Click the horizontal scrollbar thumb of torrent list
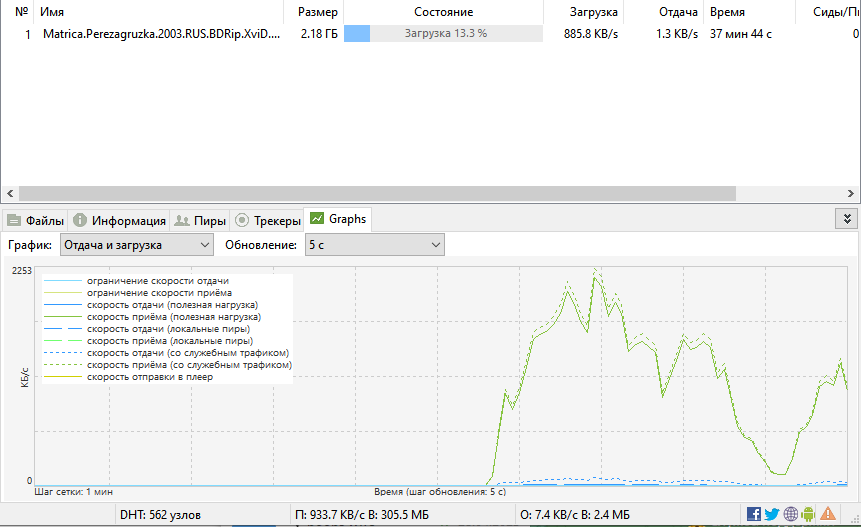 tap(378, 193)
